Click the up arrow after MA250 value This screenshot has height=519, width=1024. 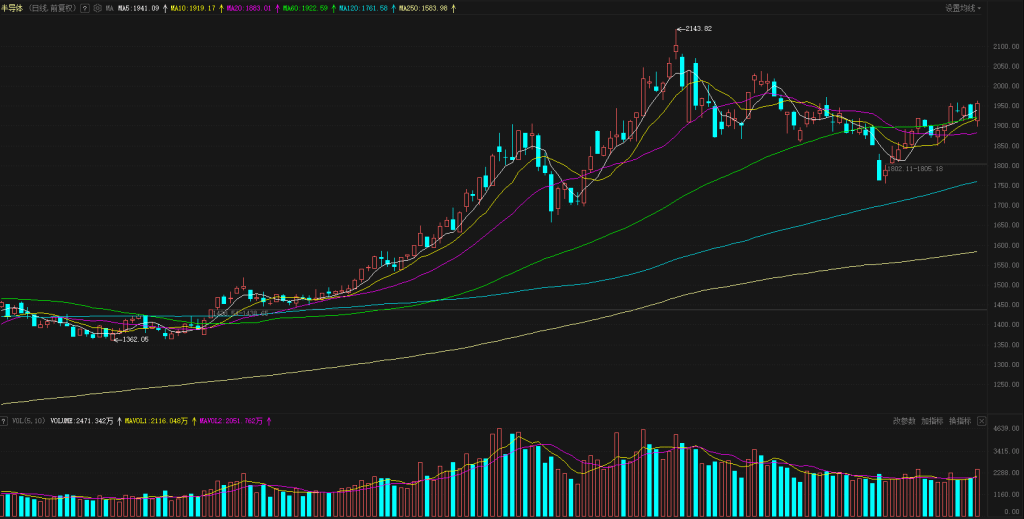454,8
